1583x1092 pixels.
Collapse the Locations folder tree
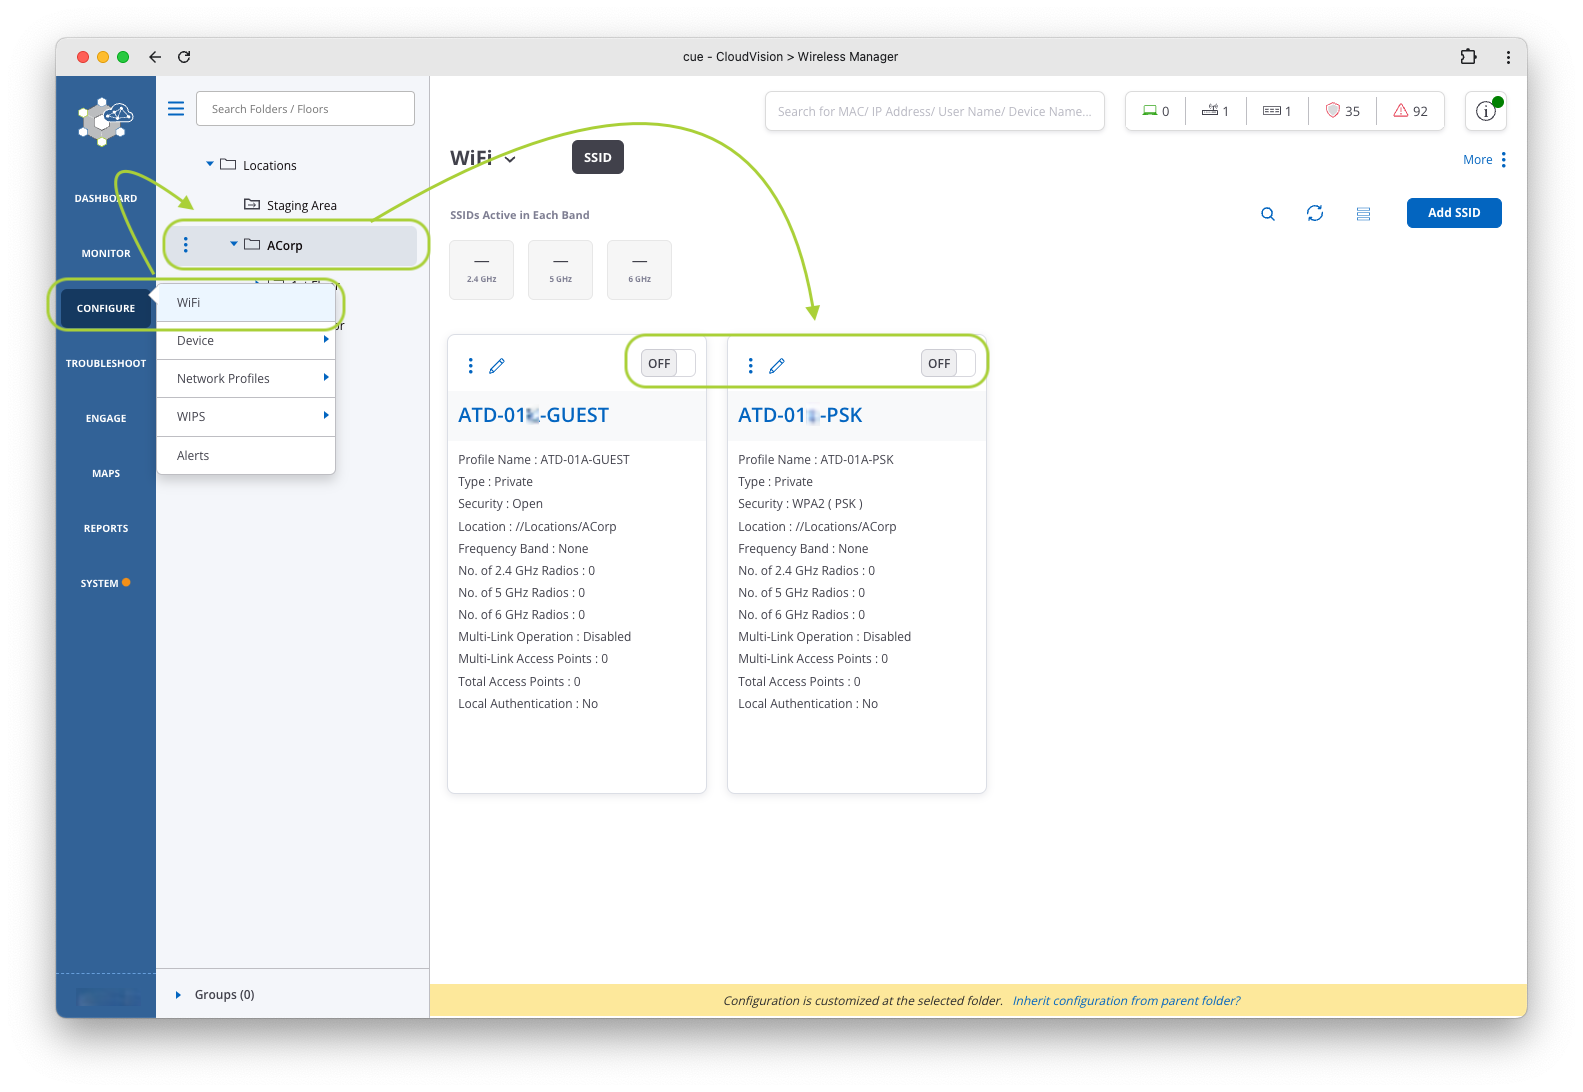pos(210,164)
